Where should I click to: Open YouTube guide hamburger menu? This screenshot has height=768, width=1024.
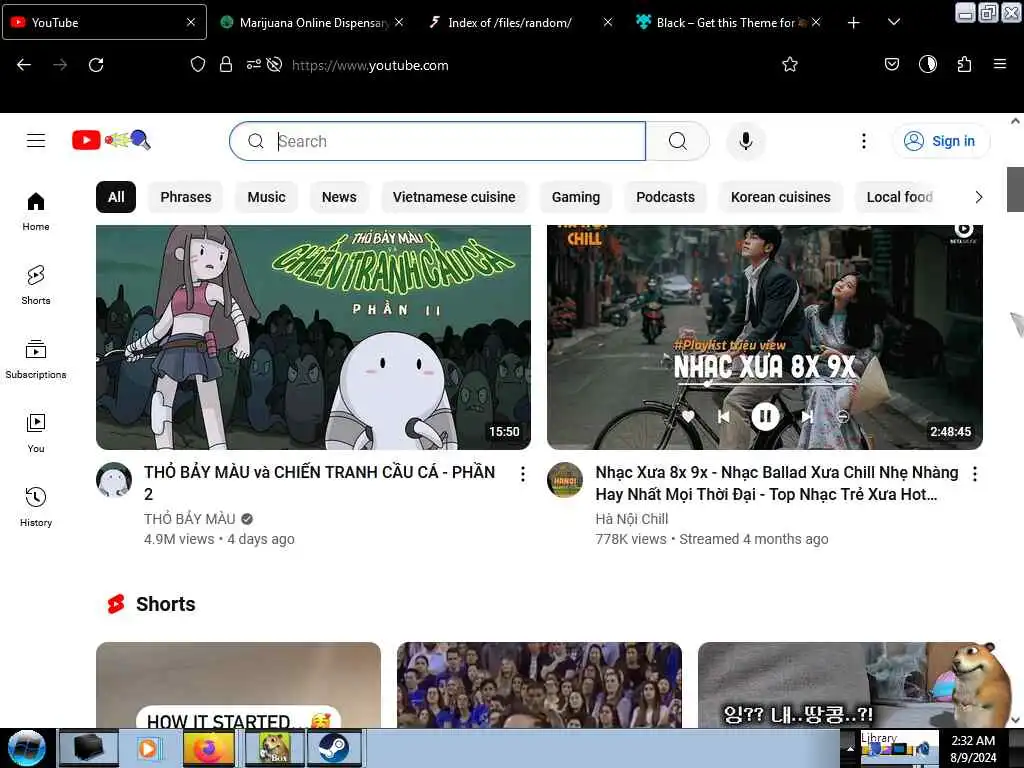click(x=36, y=140)
